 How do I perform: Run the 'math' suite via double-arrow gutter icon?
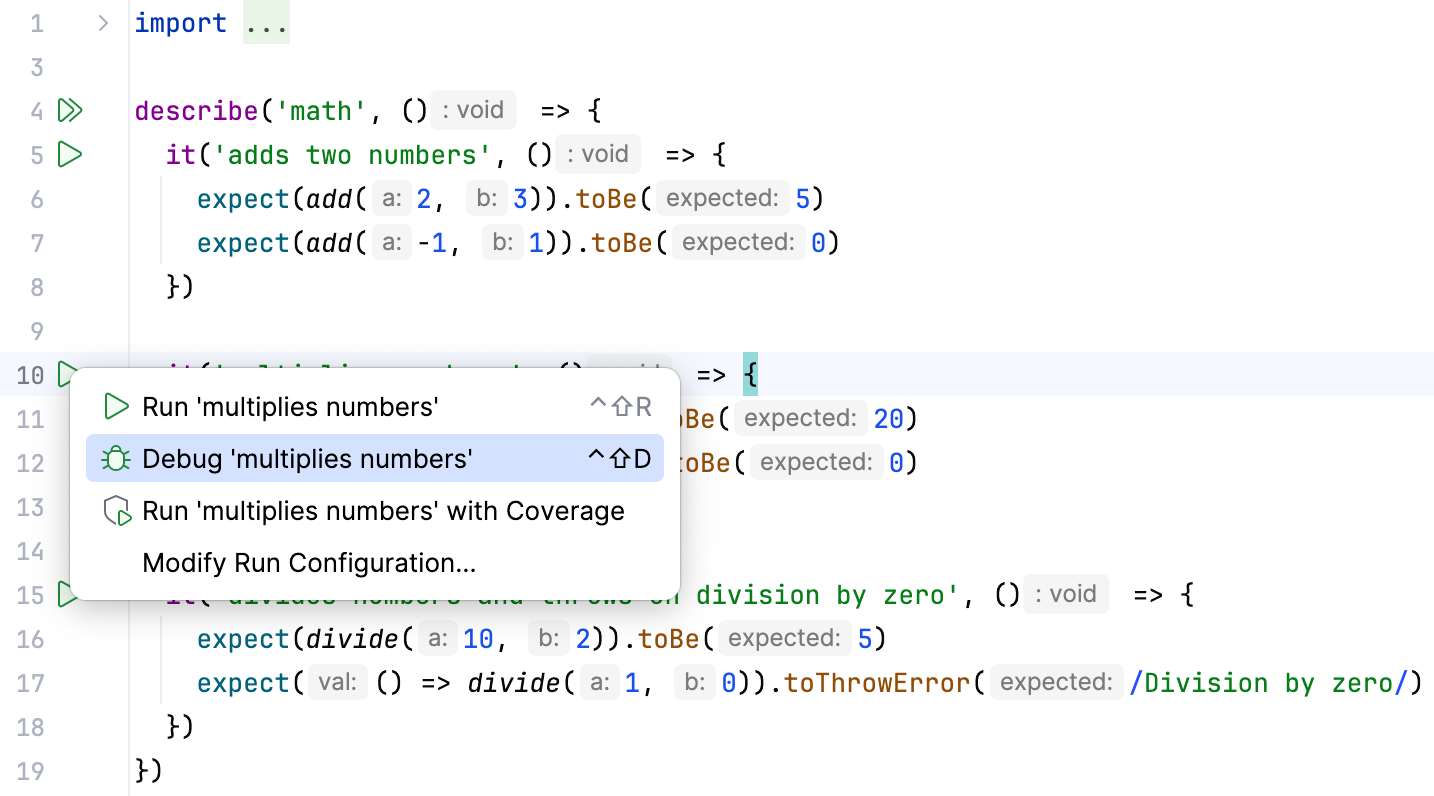point(70,110)
